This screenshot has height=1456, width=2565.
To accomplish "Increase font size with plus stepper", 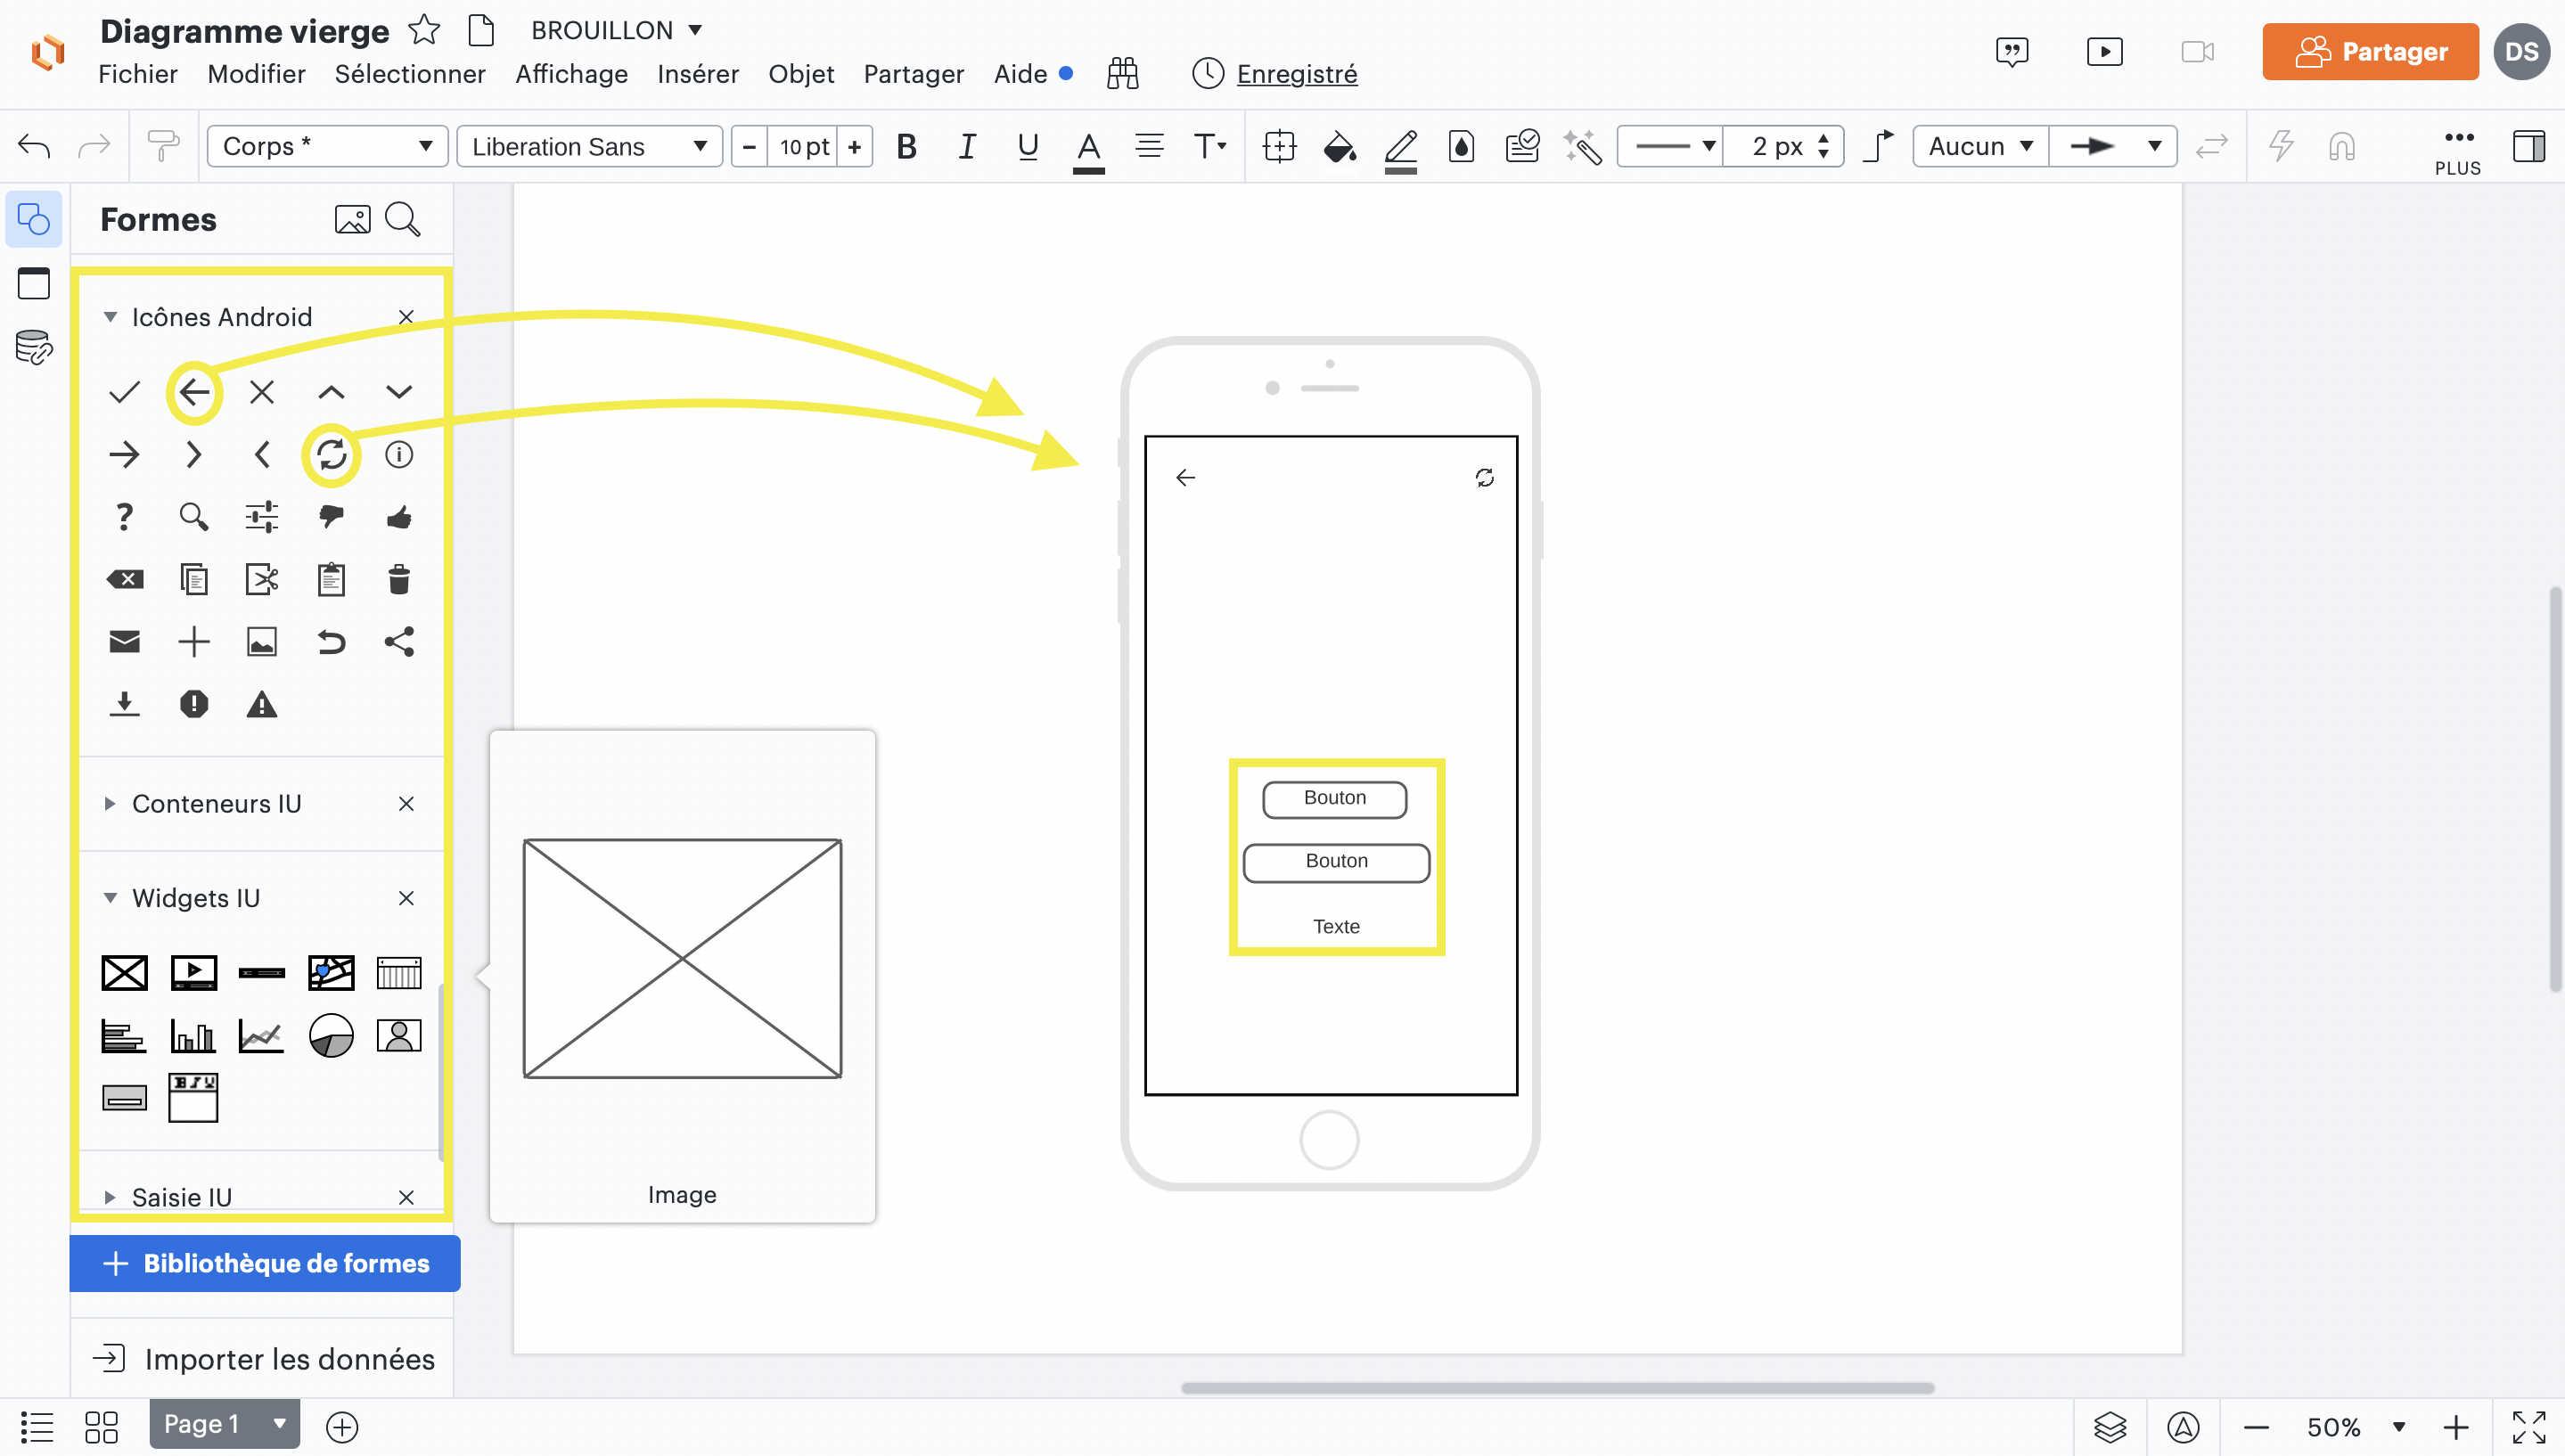I will 855,147.
